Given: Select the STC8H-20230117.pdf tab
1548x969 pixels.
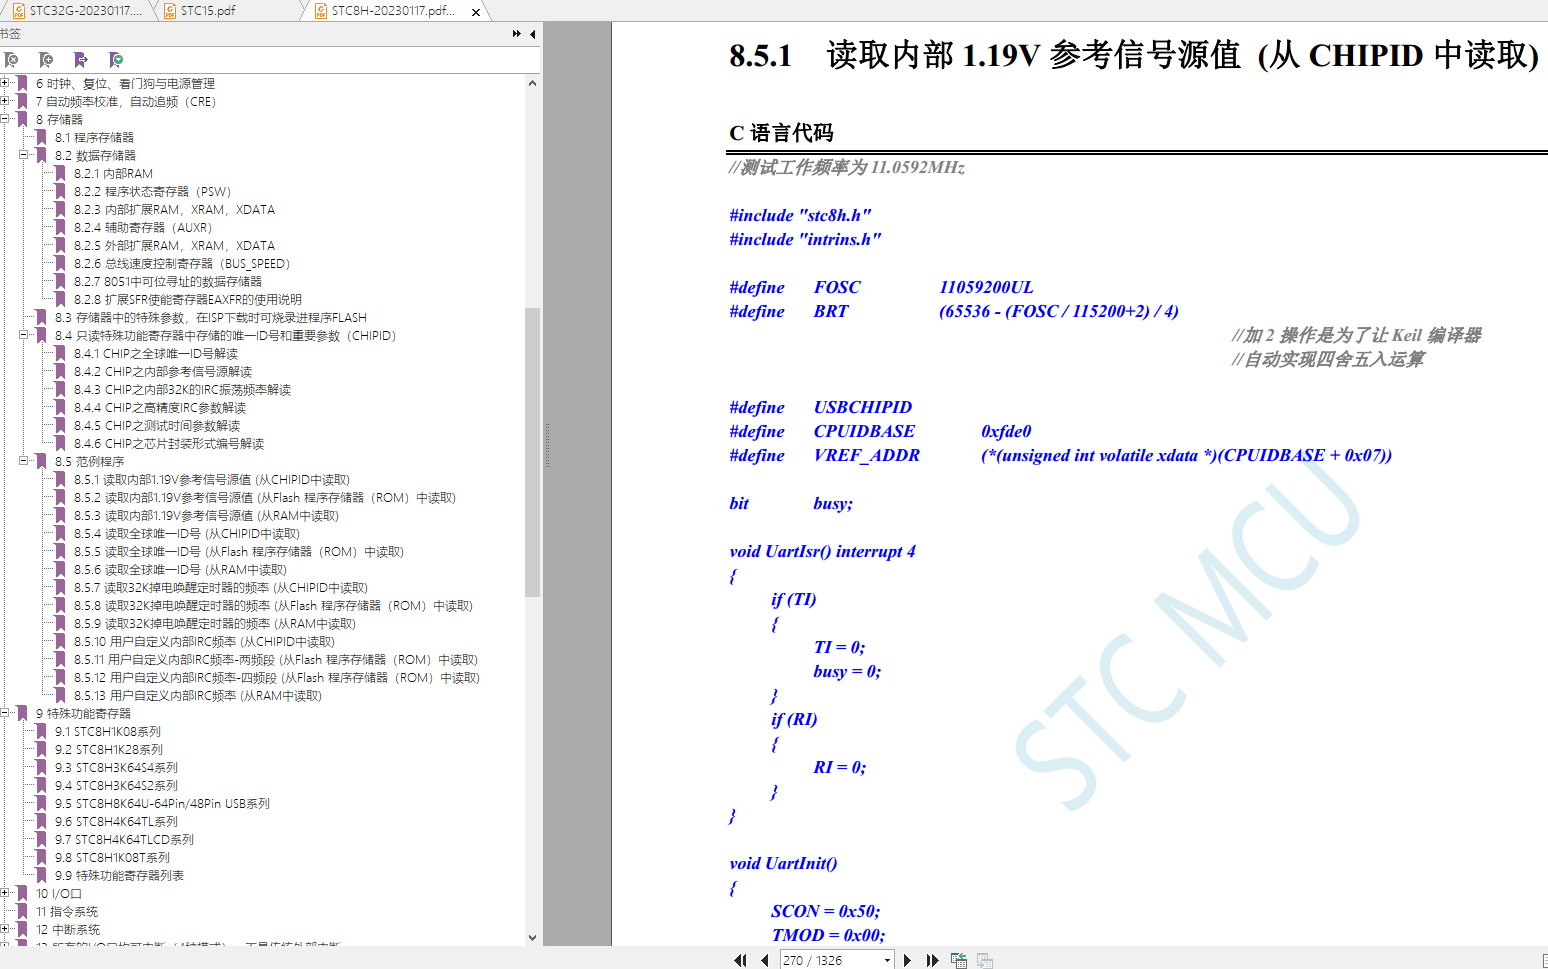Looking at the screenshot, I should point(394,11).
